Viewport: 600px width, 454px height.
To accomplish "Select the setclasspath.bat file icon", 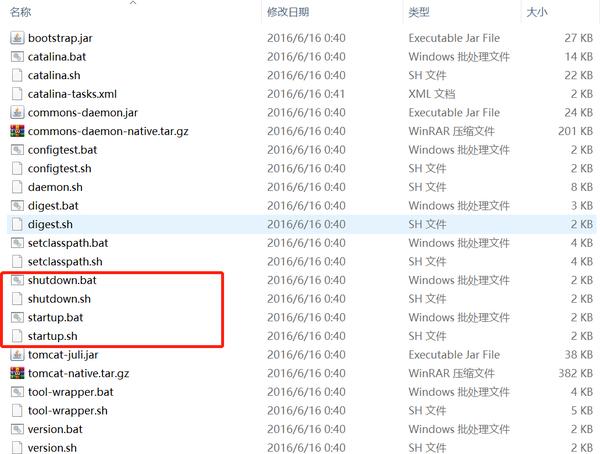I will [x=17, y=243].
